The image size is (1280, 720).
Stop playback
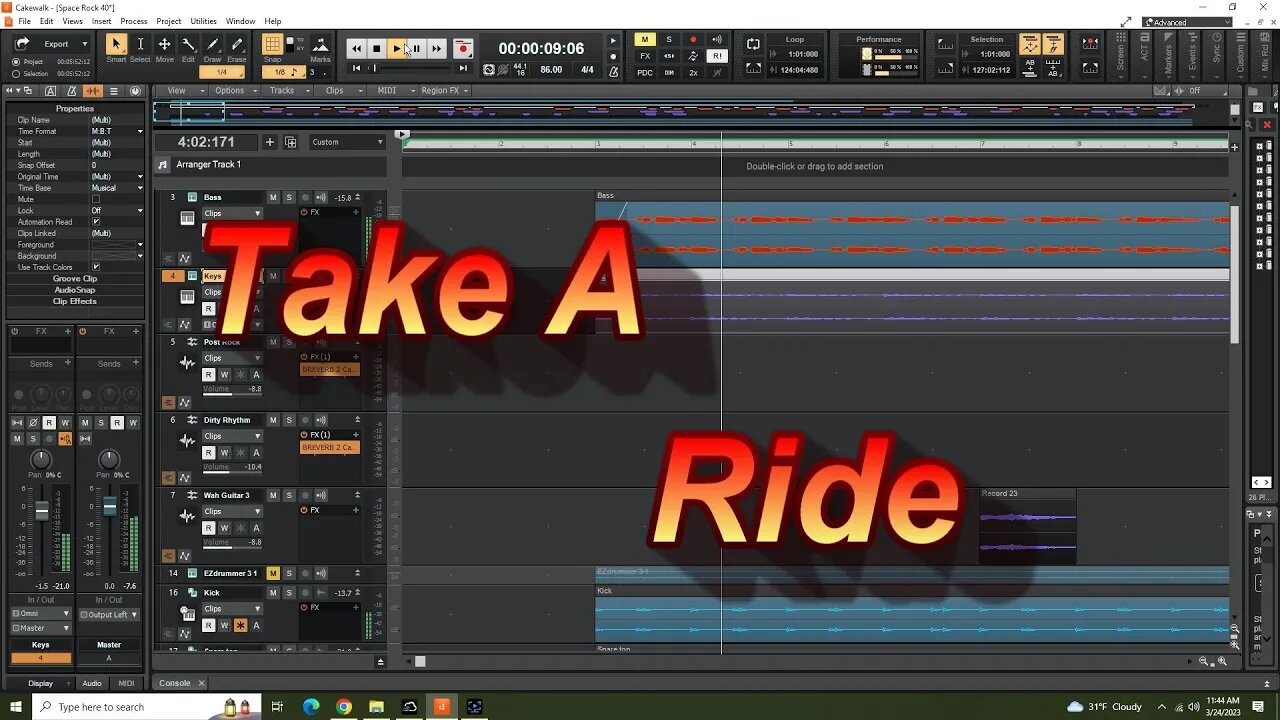(x=376, y=48)
